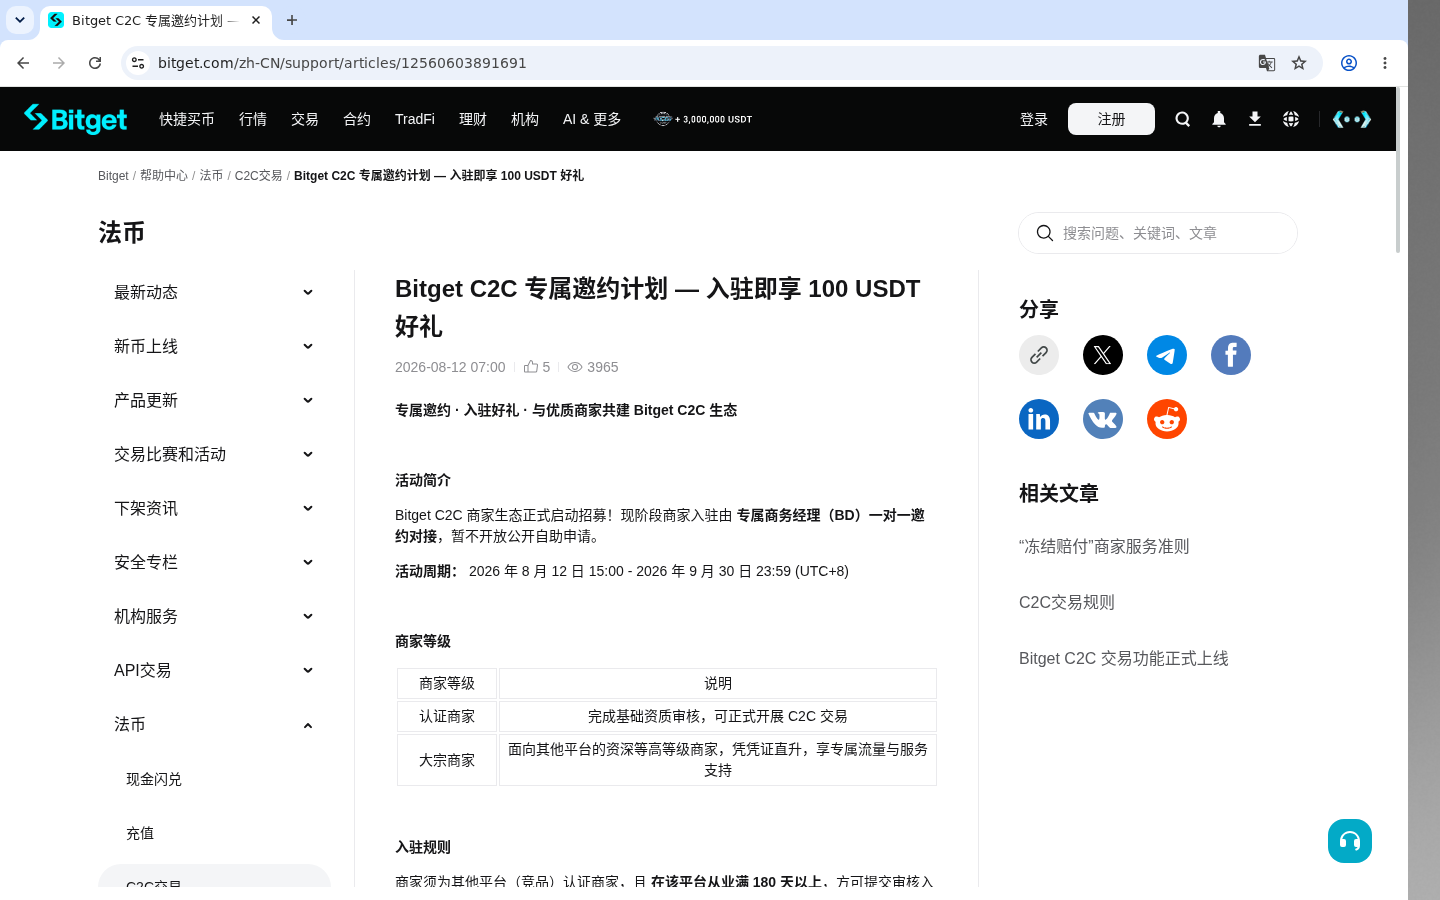Open language globe icon in header
Viewport: 1440px width, 900px height.
pyautogui.click(x=1291, y=119)
